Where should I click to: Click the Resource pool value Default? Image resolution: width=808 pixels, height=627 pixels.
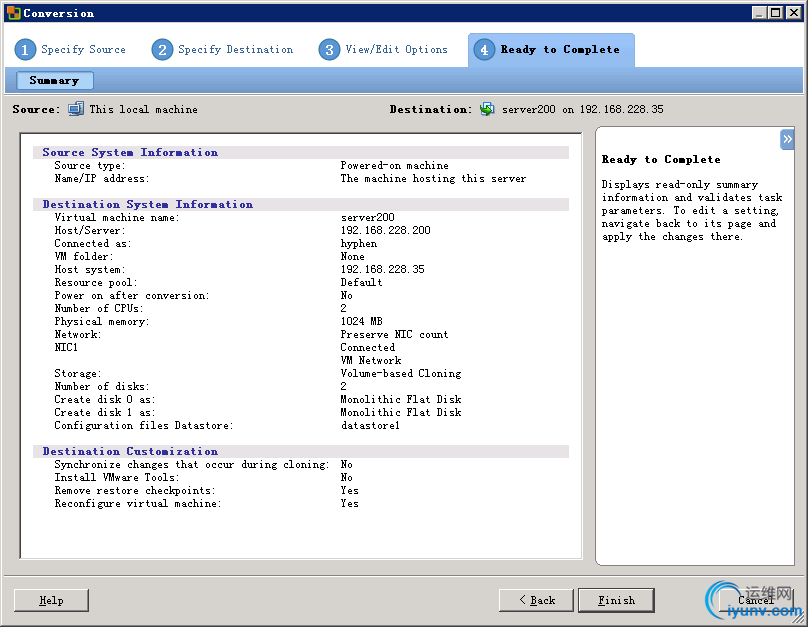click(x=361, y=282)
